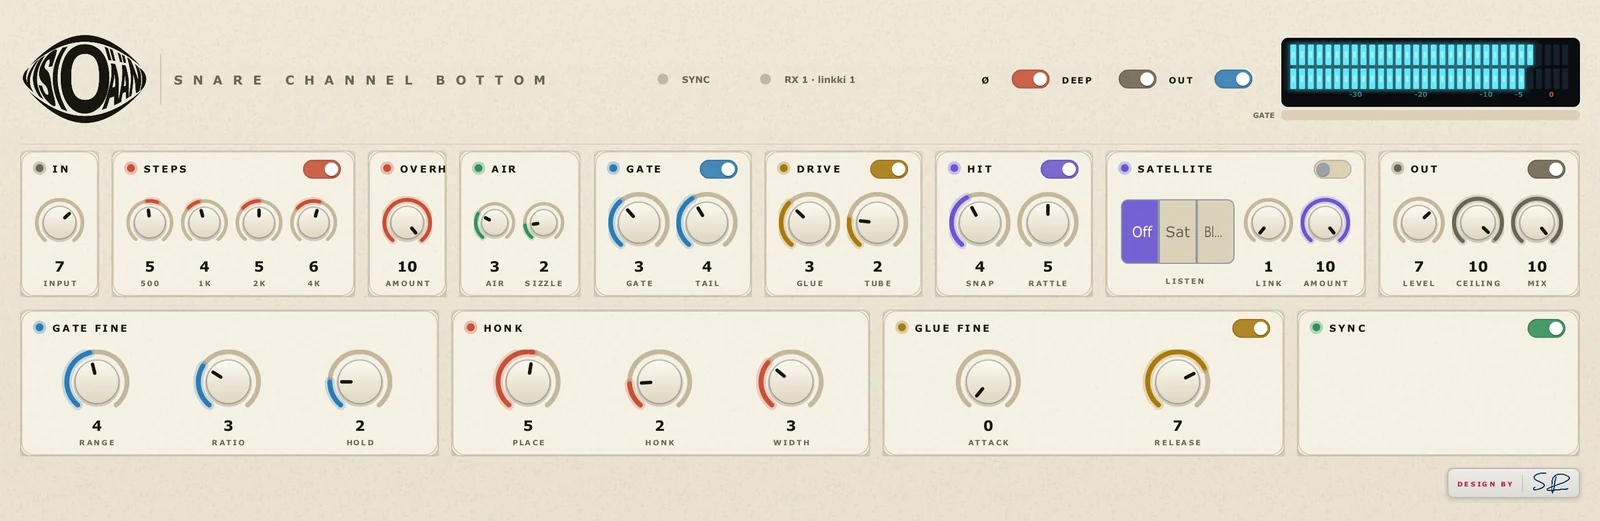Click the DESIGN BY badge
Image resolution: width=1600 pixels, height=521 pixels.
coord(1513,483)
